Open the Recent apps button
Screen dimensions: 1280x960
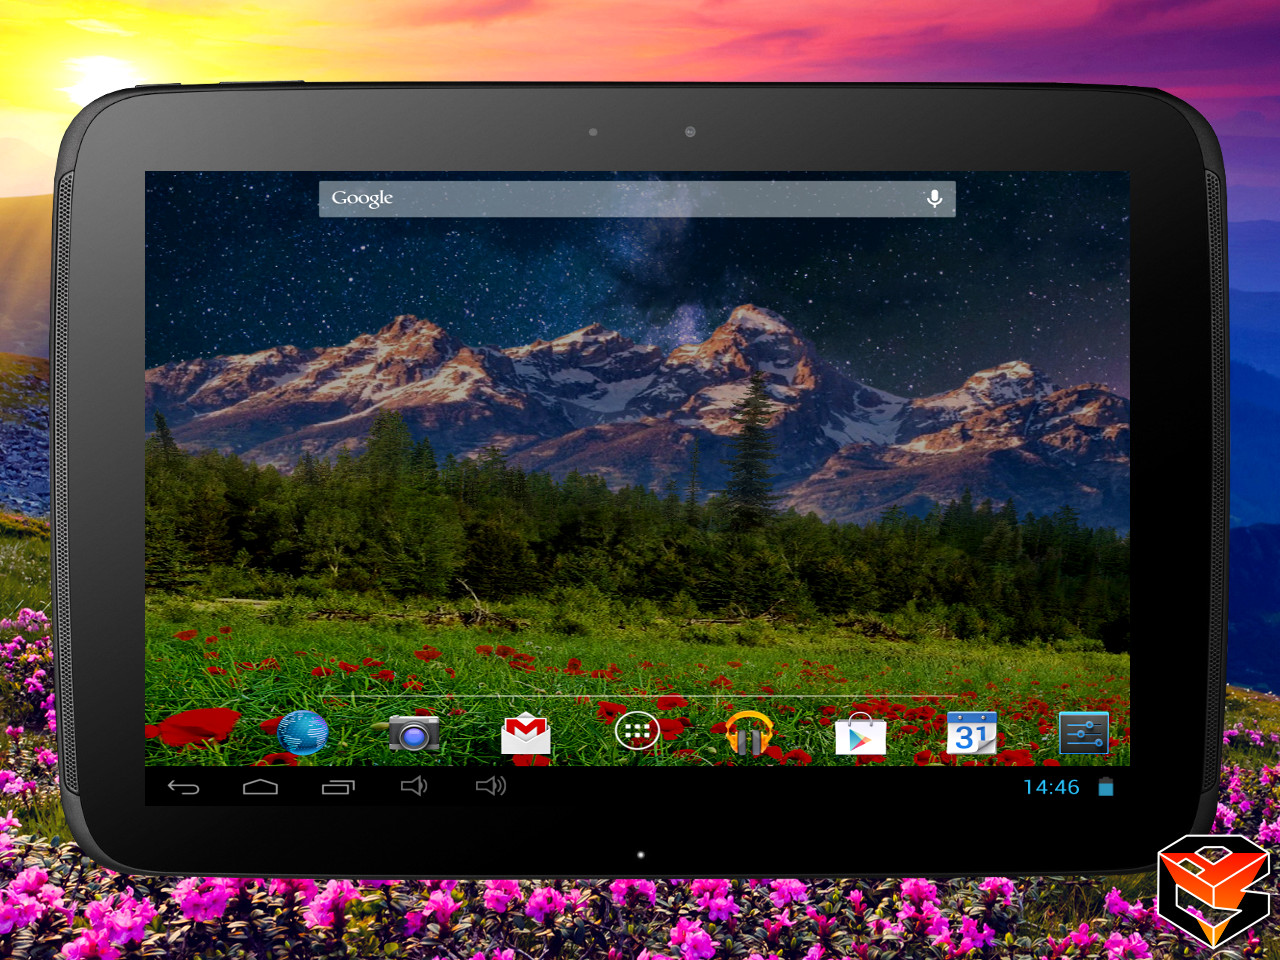(x=338, y=787)
